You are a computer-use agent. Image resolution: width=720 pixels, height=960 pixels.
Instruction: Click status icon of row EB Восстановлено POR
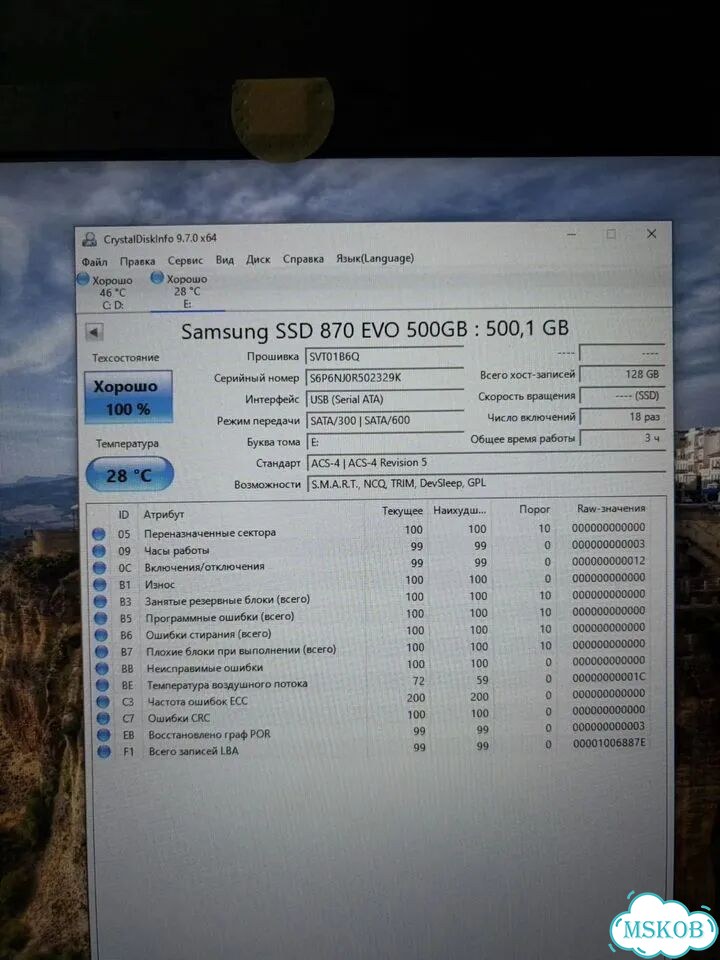pos(103,735)
